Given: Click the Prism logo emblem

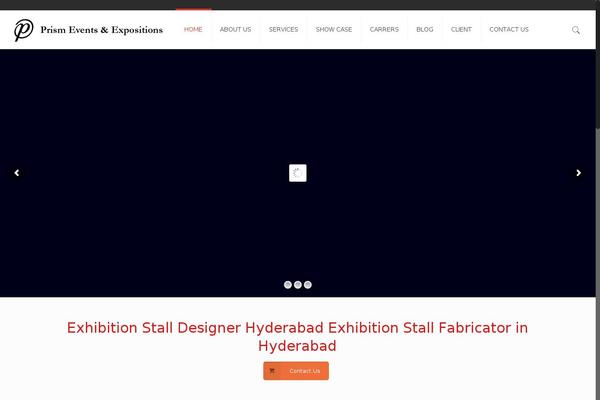Looking at the screenshot, I should pos(24,30).
